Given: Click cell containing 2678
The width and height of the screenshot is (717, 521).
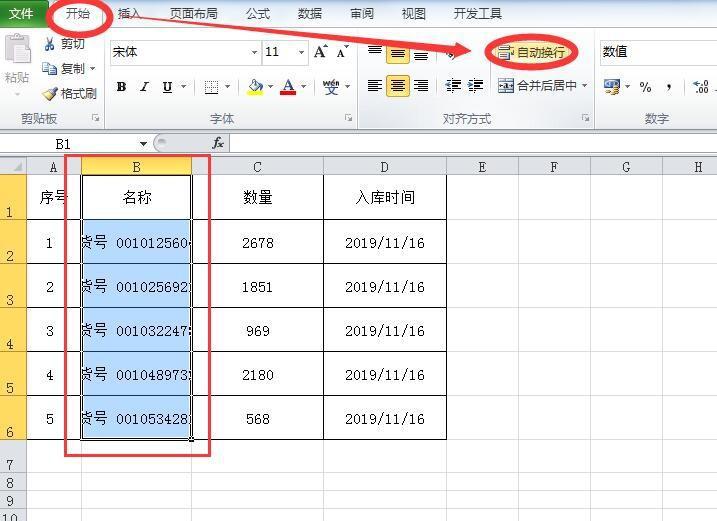Looking at the screenshot, I should pyautogui.click(x=257, y=242).
